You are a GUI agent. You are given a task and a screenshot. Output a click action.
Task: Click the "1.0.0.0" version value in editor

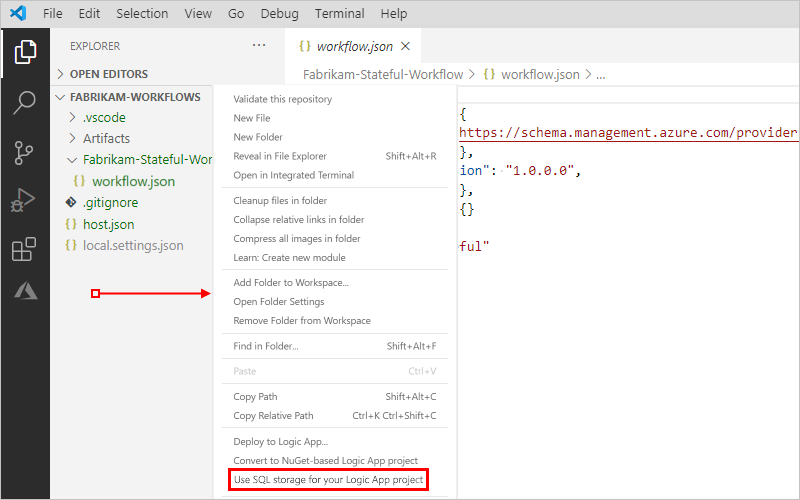540,170
